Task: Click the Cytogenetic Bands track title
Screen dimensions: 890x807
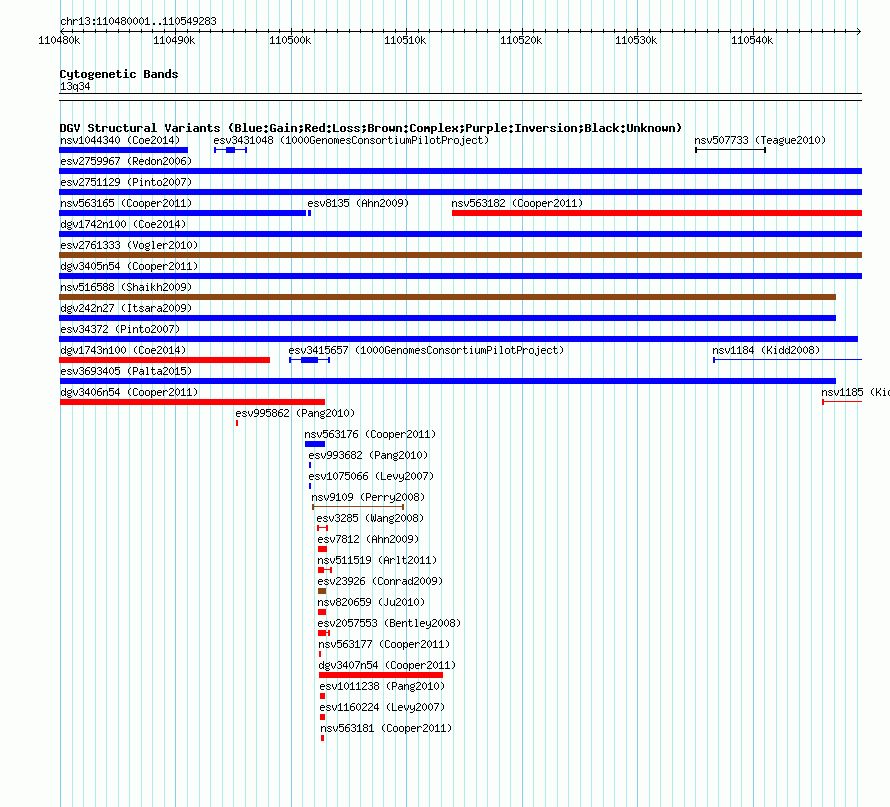Action: [119, 74]
